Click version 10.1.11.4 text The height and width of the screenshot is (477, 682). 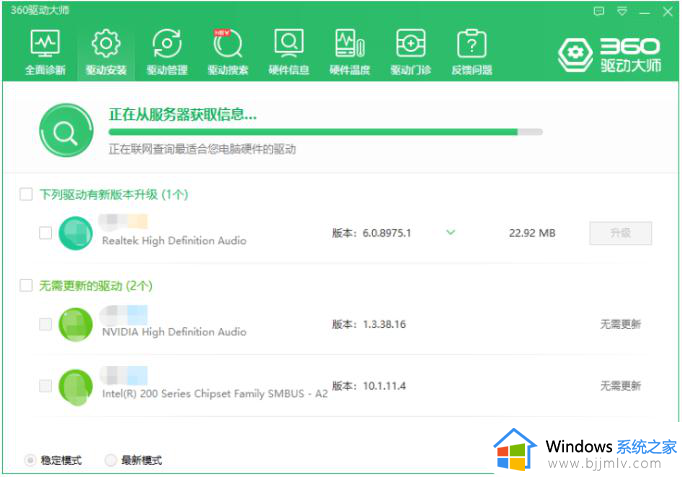click(384, 386)
